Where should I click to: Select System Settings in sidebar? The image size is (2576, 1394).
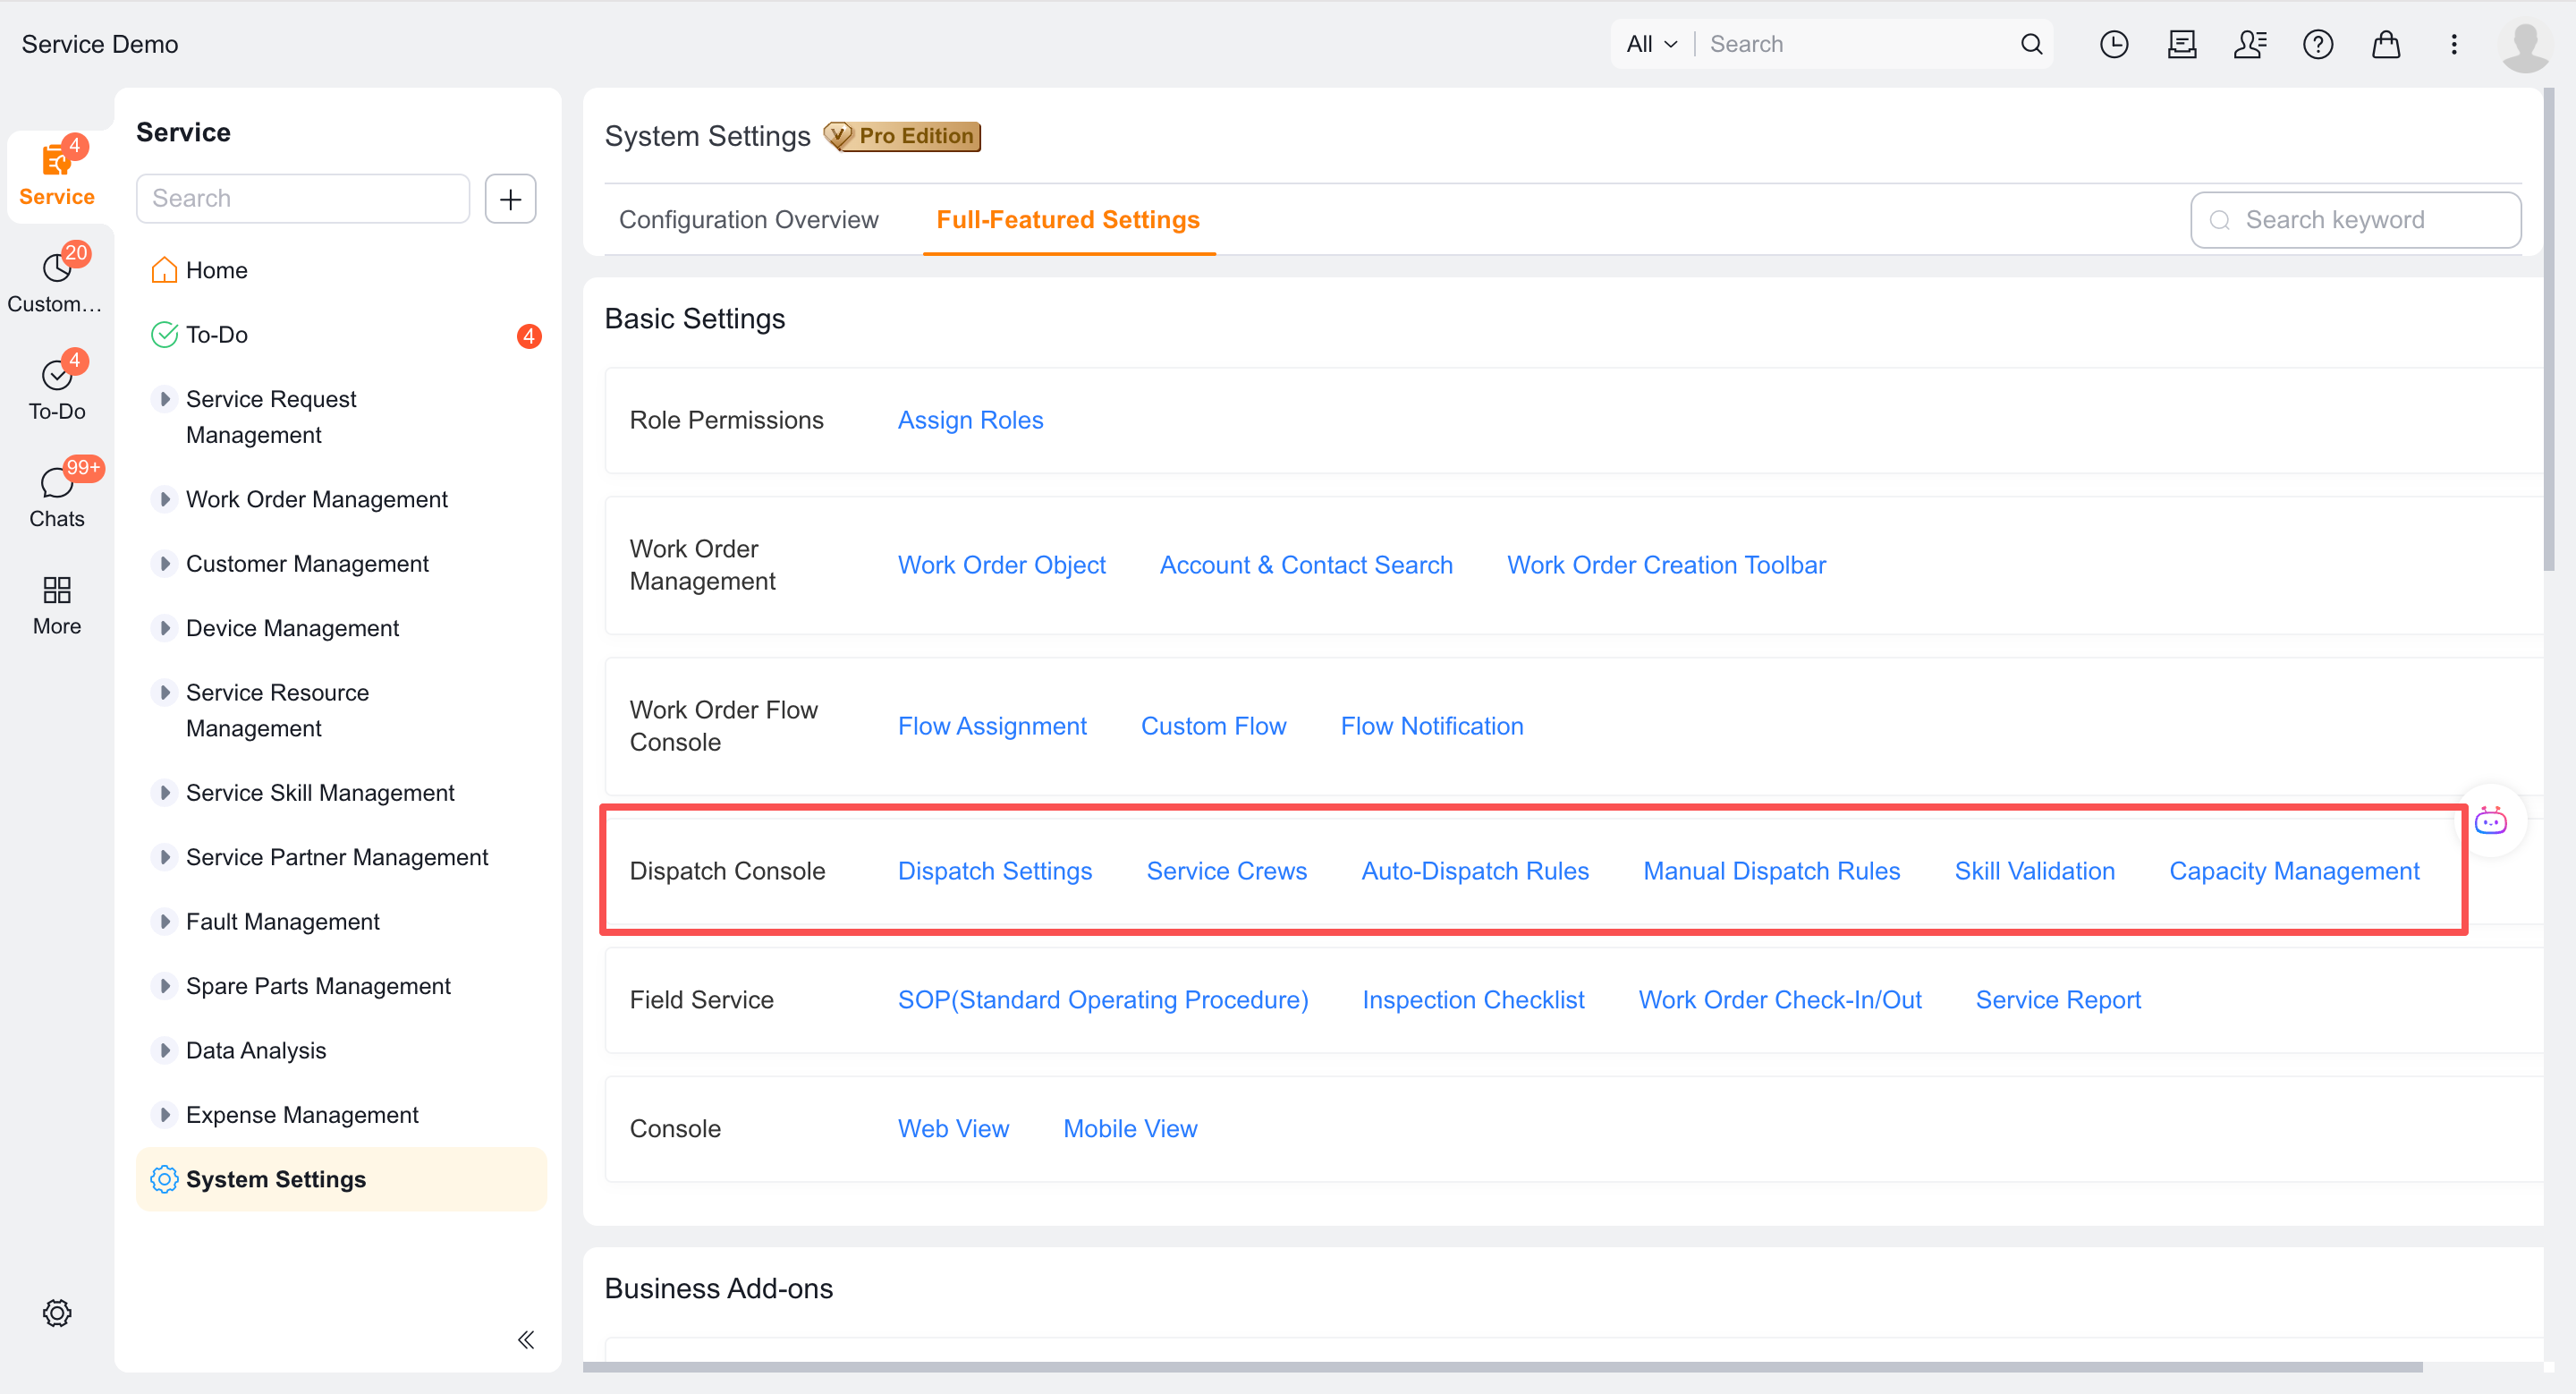pos(342,1179)
